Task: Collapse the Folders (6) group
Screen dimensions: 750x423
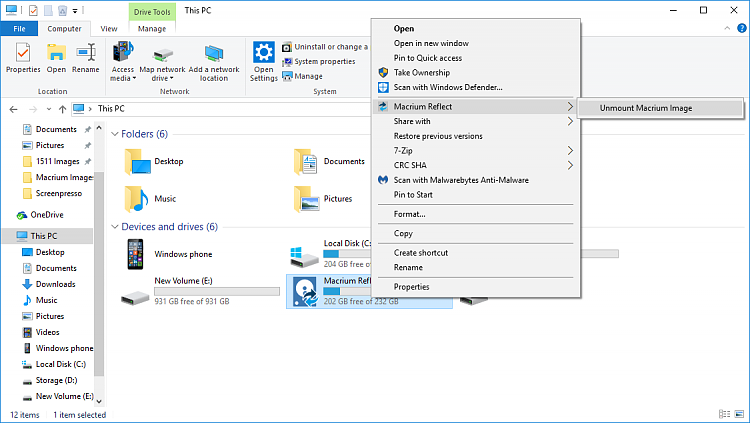Action: tap(115, 134)
